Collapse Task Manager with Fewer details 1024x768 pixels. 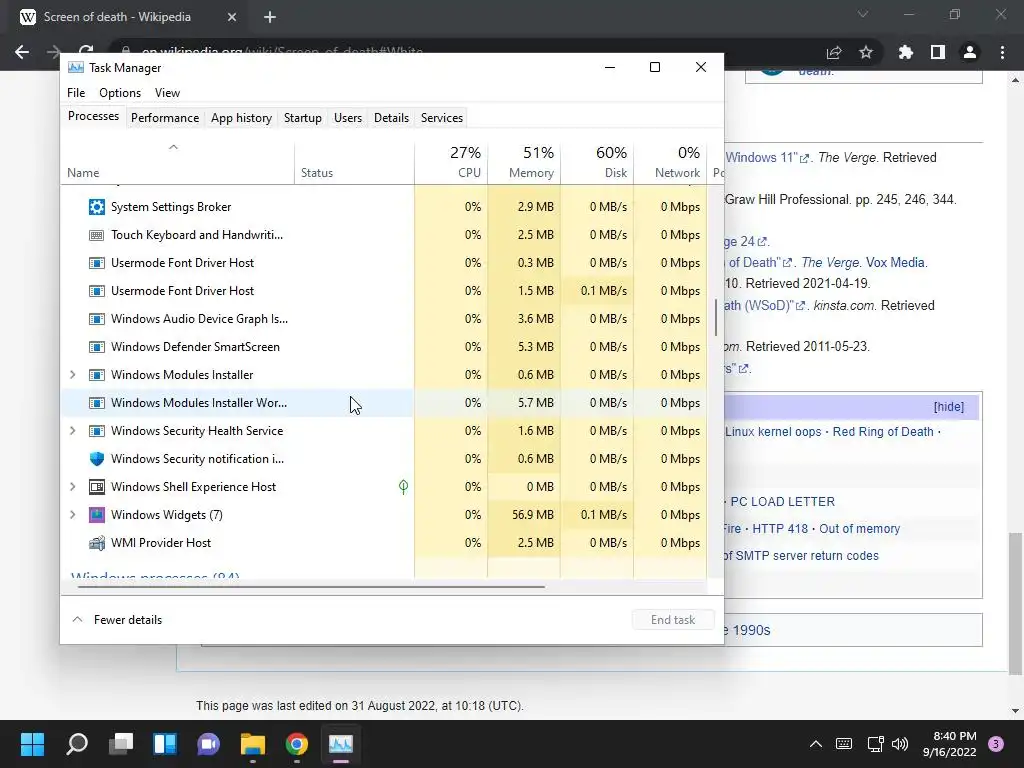(x=118, y=620)
